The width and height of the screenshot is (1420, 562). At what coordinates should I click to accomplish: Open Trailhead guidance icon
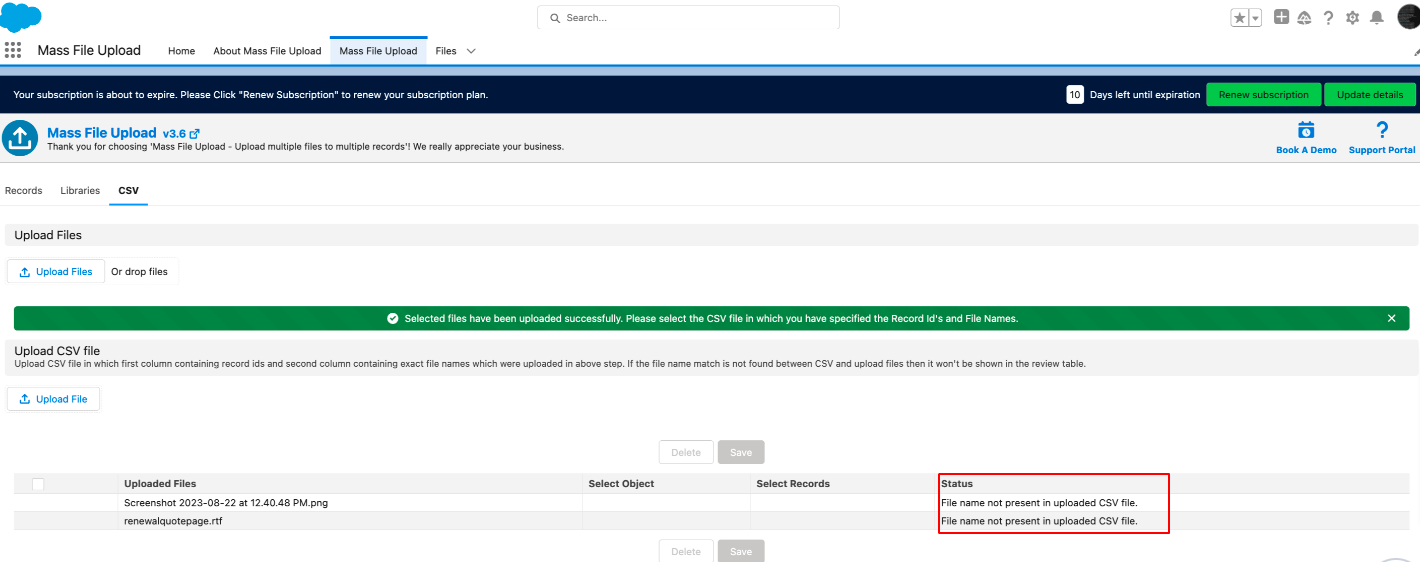pyautogui.click(x=1304, y=18)
